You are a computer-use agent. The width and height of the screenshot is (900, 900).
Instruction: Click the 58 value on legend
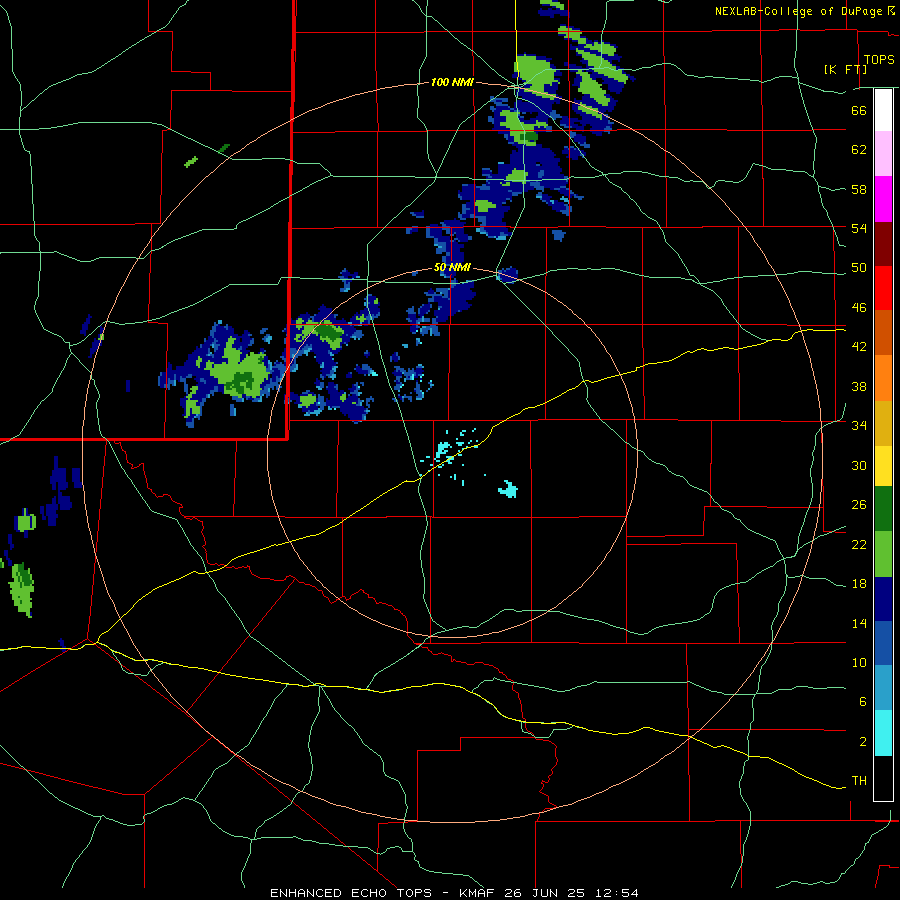coord(859,189)
